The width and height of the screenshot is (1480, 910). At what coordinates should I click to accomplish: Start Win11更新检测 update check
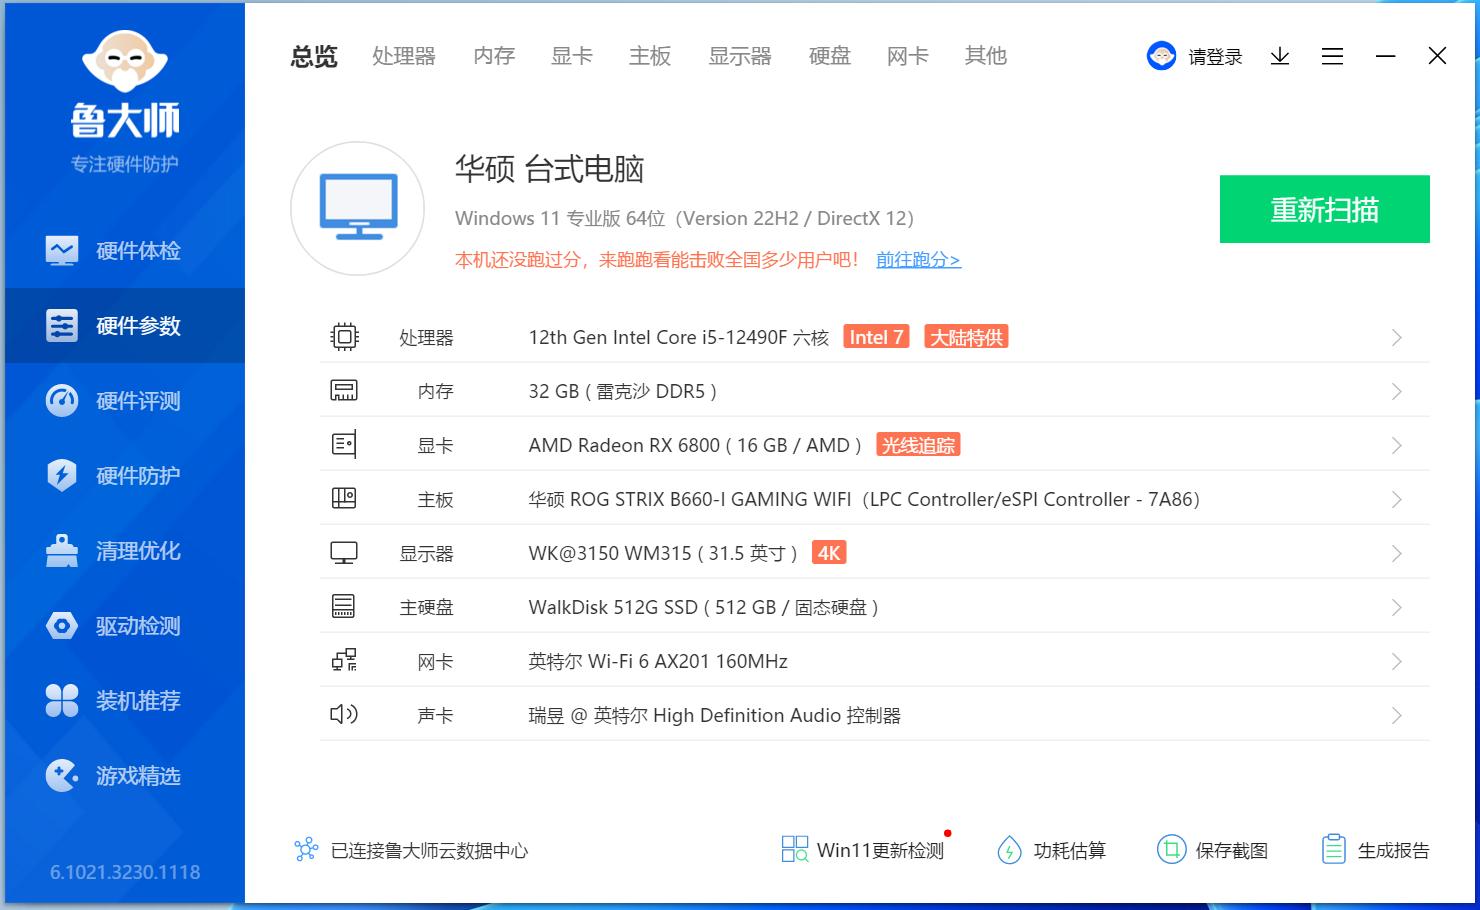[862, 849]
